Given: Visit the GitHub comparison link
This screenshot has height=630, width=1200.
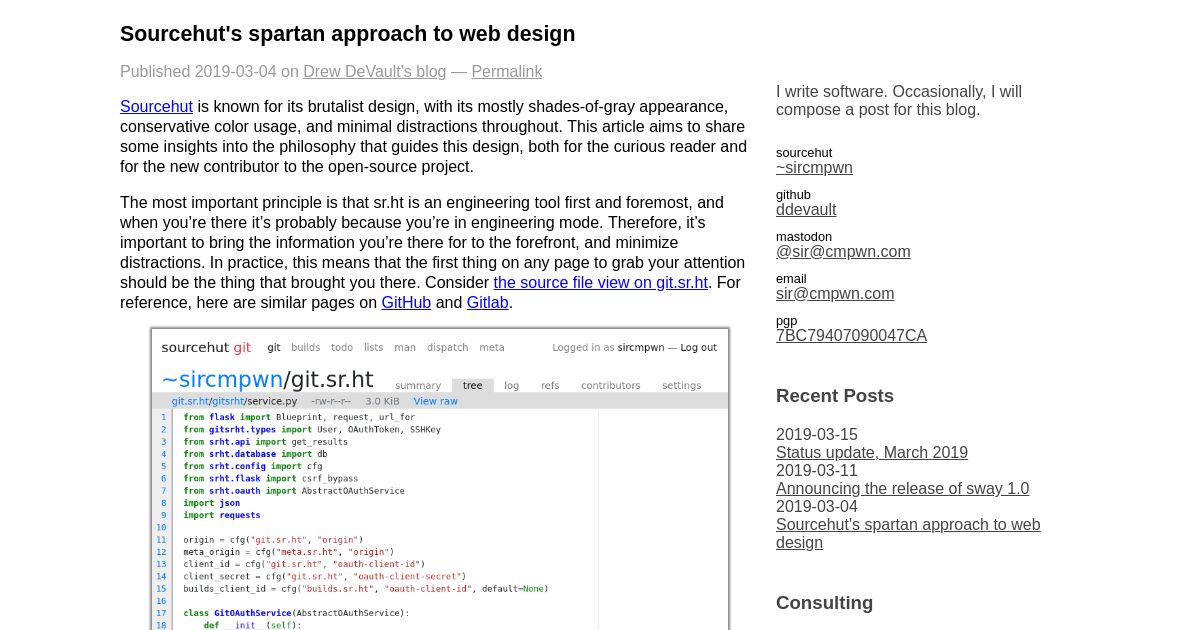Looking at the screenshot, I should (406, 303).
